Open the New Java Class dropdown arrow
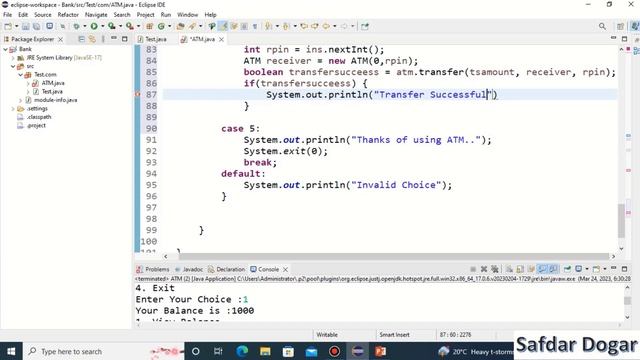 coord(169,26)
